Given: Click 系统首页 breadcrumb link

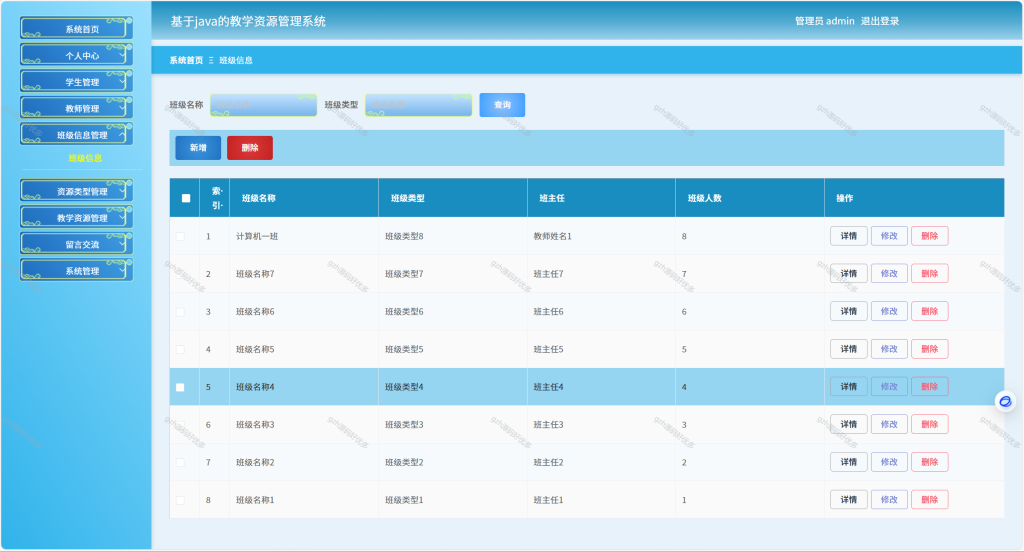Looking at the screenshot, I should point(186,60).
